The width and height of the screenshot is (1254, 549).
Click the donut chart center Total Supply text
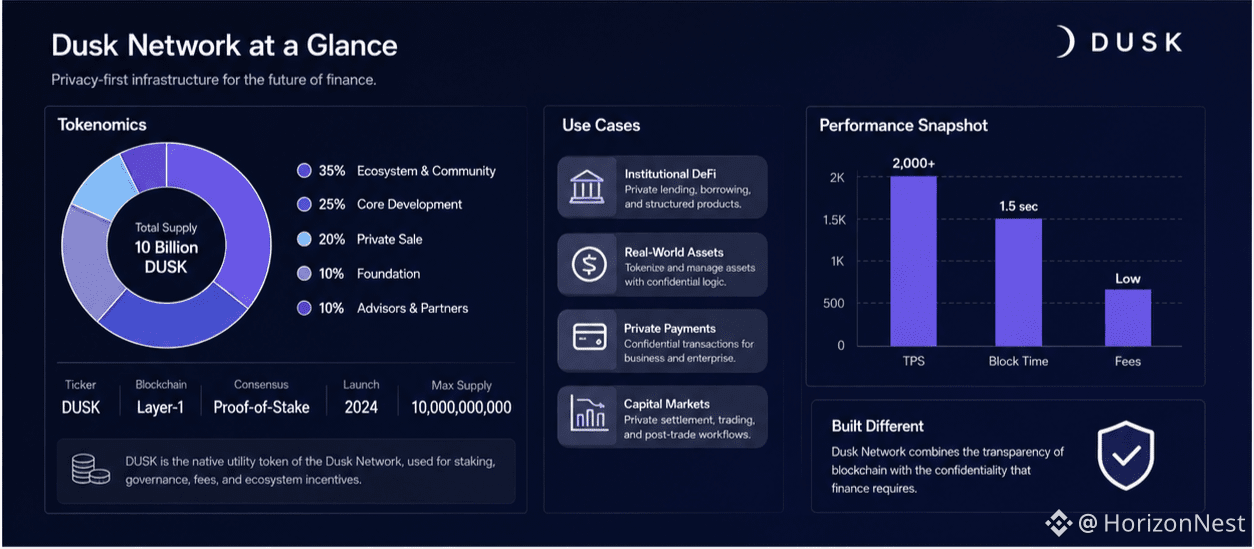[167, 247]
